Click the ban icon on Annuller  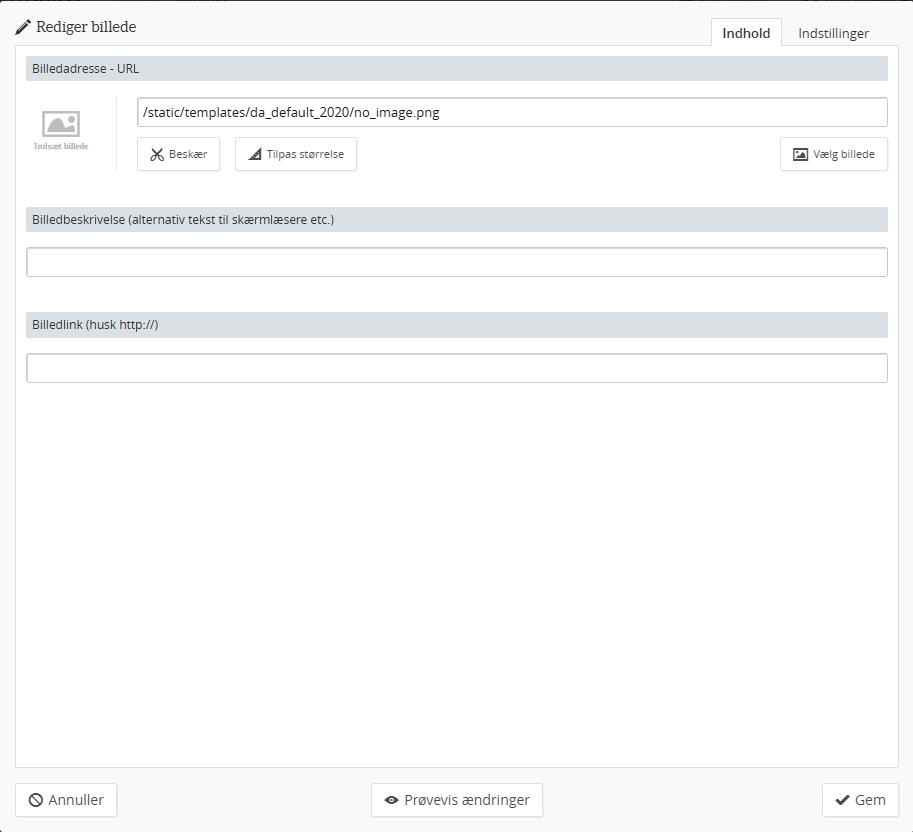(35, 800)
